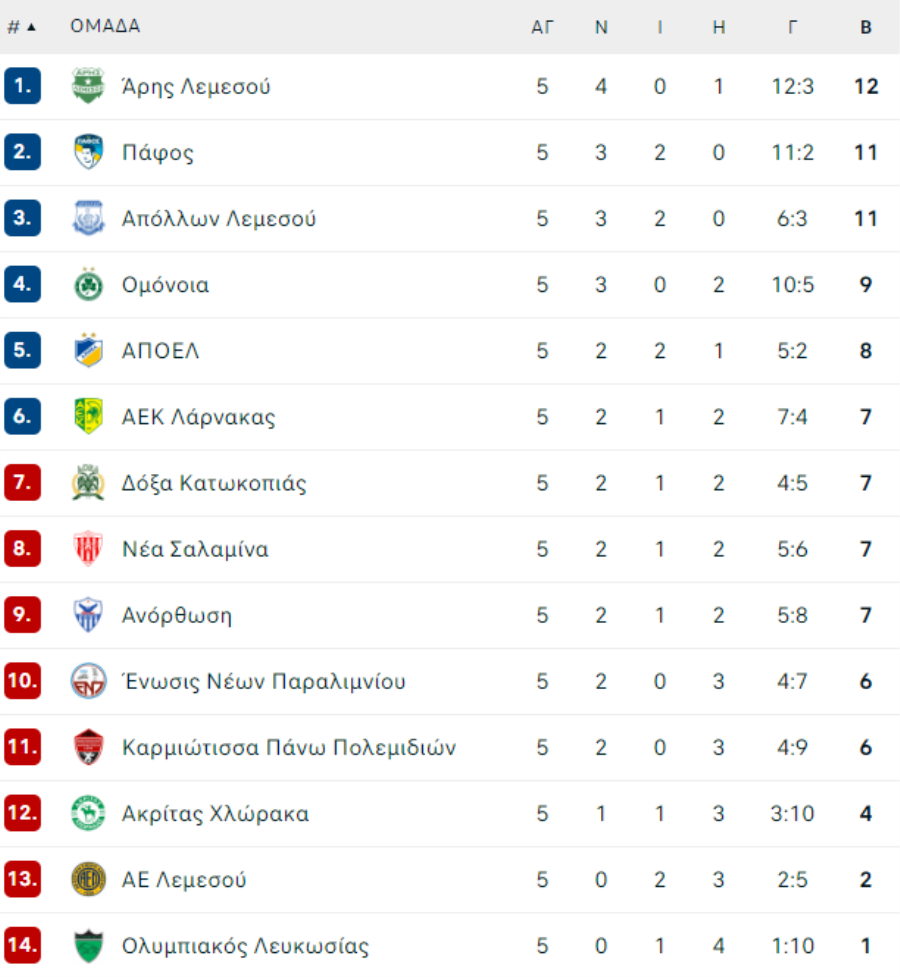Click the Άρης Λεμεσού team crest
The width and height of the screenshot is (900, 977).
coord(88,85)
